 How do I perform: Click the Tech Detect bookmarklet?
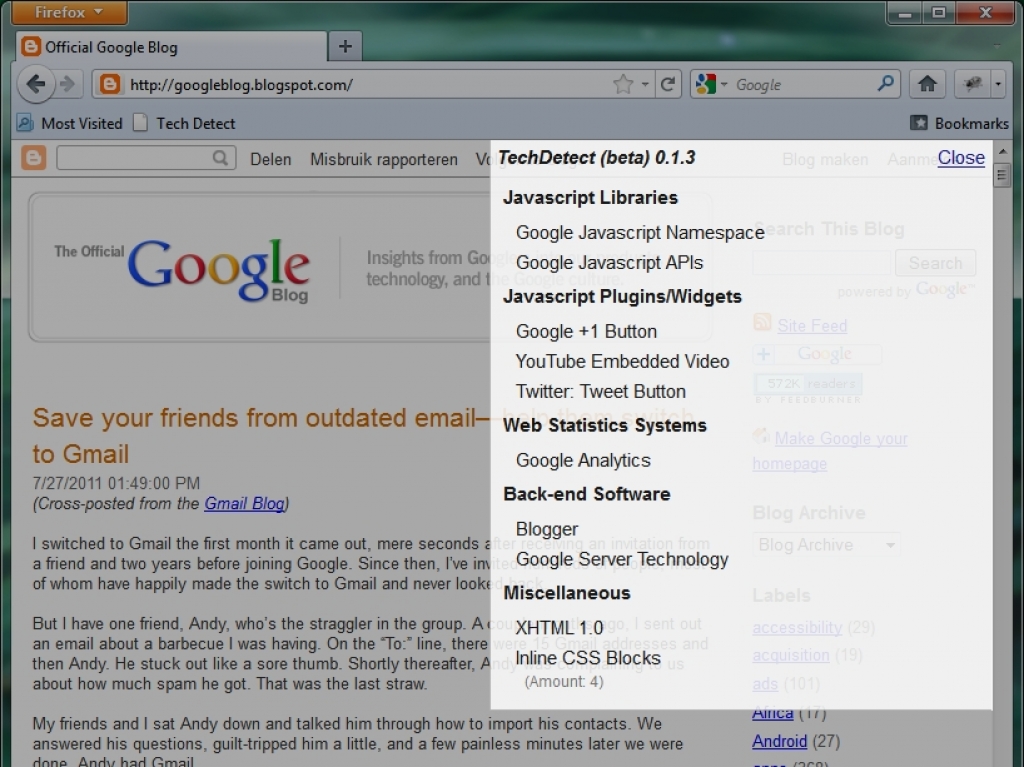pyautogui.click(x=184, y=123)
